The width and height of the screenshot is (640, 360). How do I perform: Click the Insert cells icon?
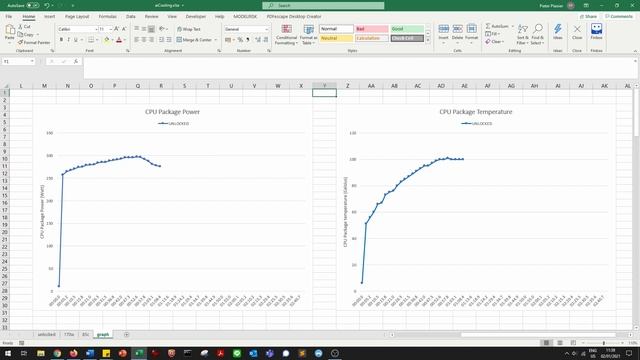click(444, 29)
